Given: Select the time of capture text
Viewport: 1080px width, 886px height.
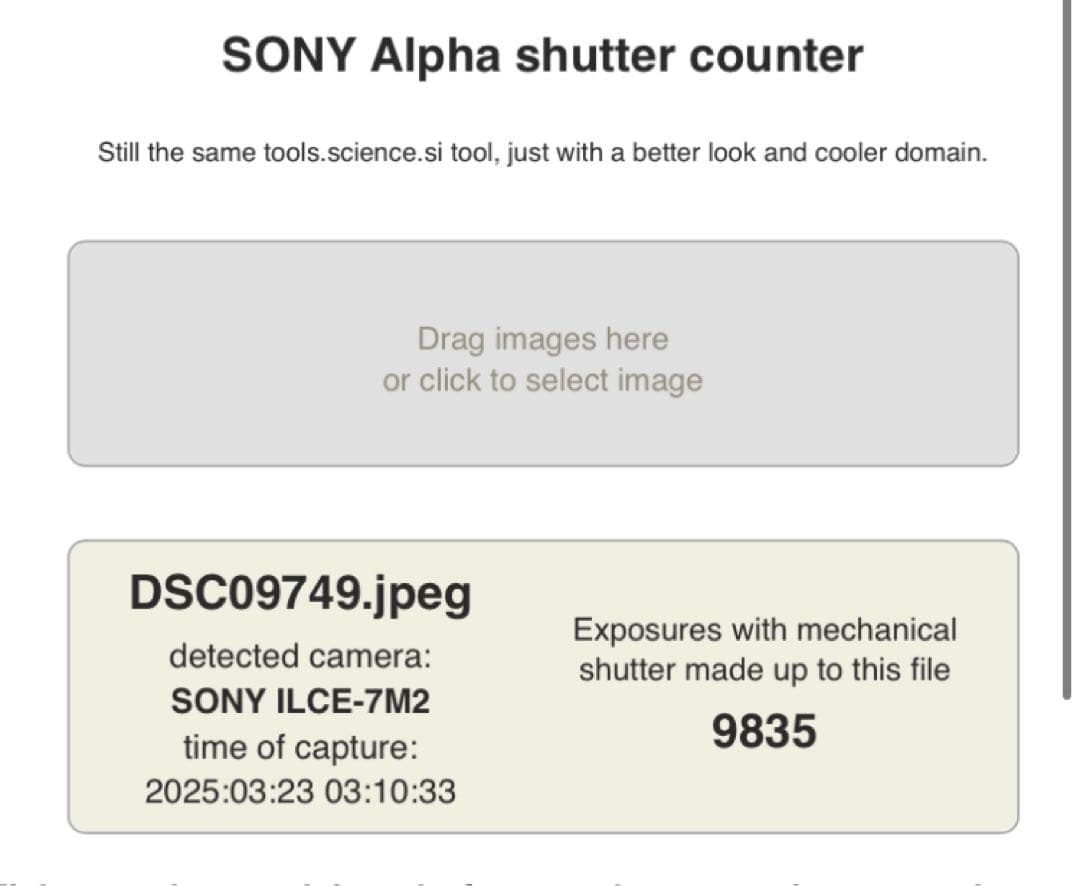Looking at the screenshot, I should pos(300,791).
